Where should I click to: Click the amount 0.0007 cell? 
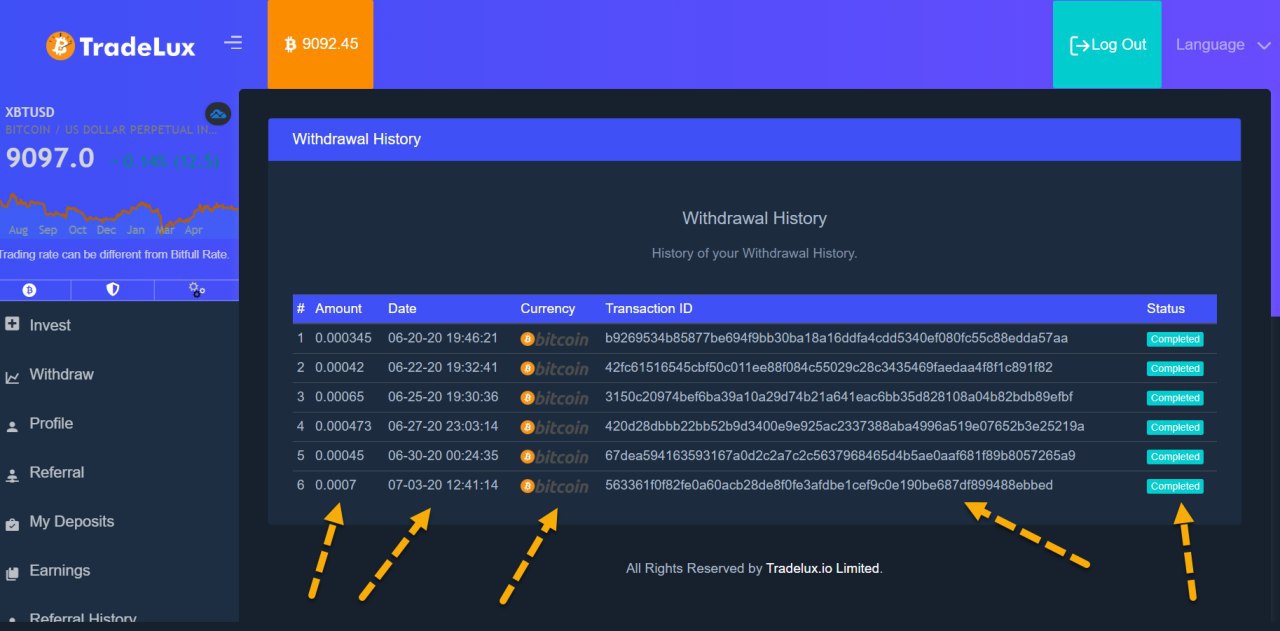[x=335, y=485]
